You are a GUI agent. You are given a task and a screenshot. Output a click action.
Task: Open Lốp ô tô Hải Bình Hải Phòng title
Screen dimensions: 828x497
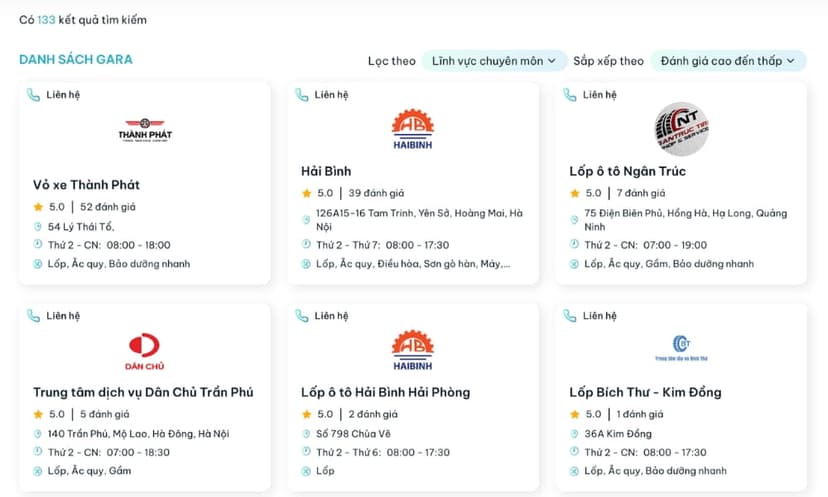tap(385, 392)
